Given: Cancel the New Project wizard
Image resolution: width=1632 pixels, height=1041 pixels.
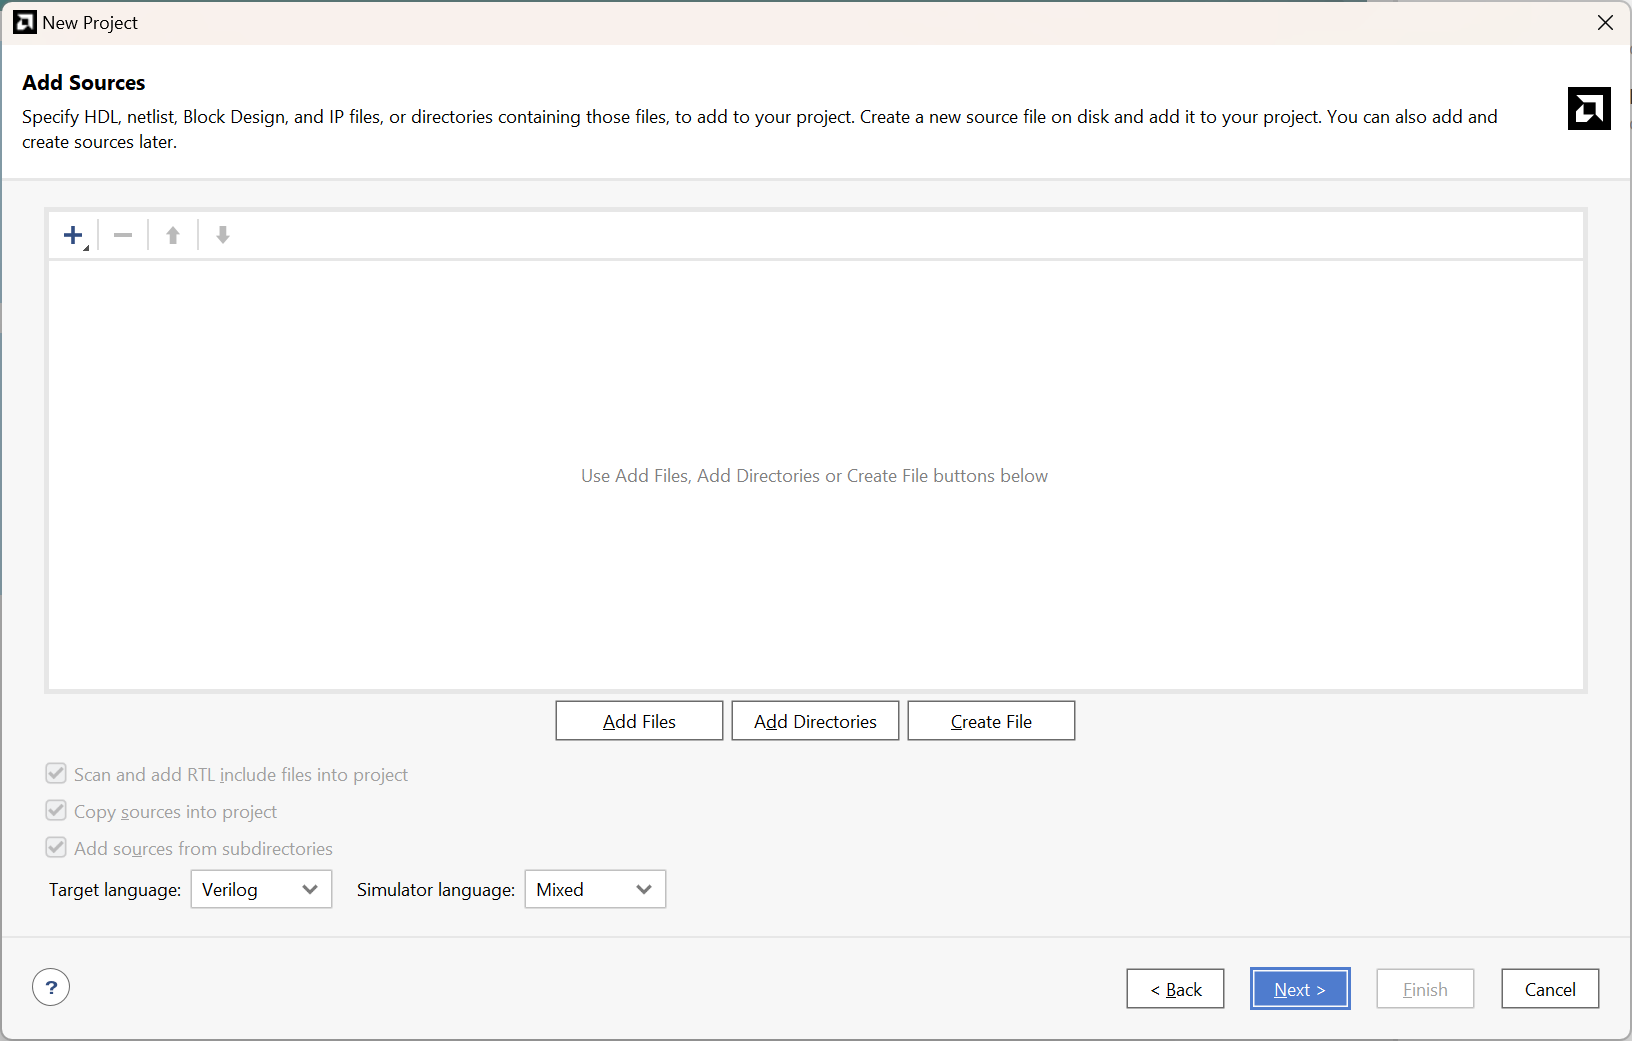Looking at the screenshot, I should click(1550, 989).
